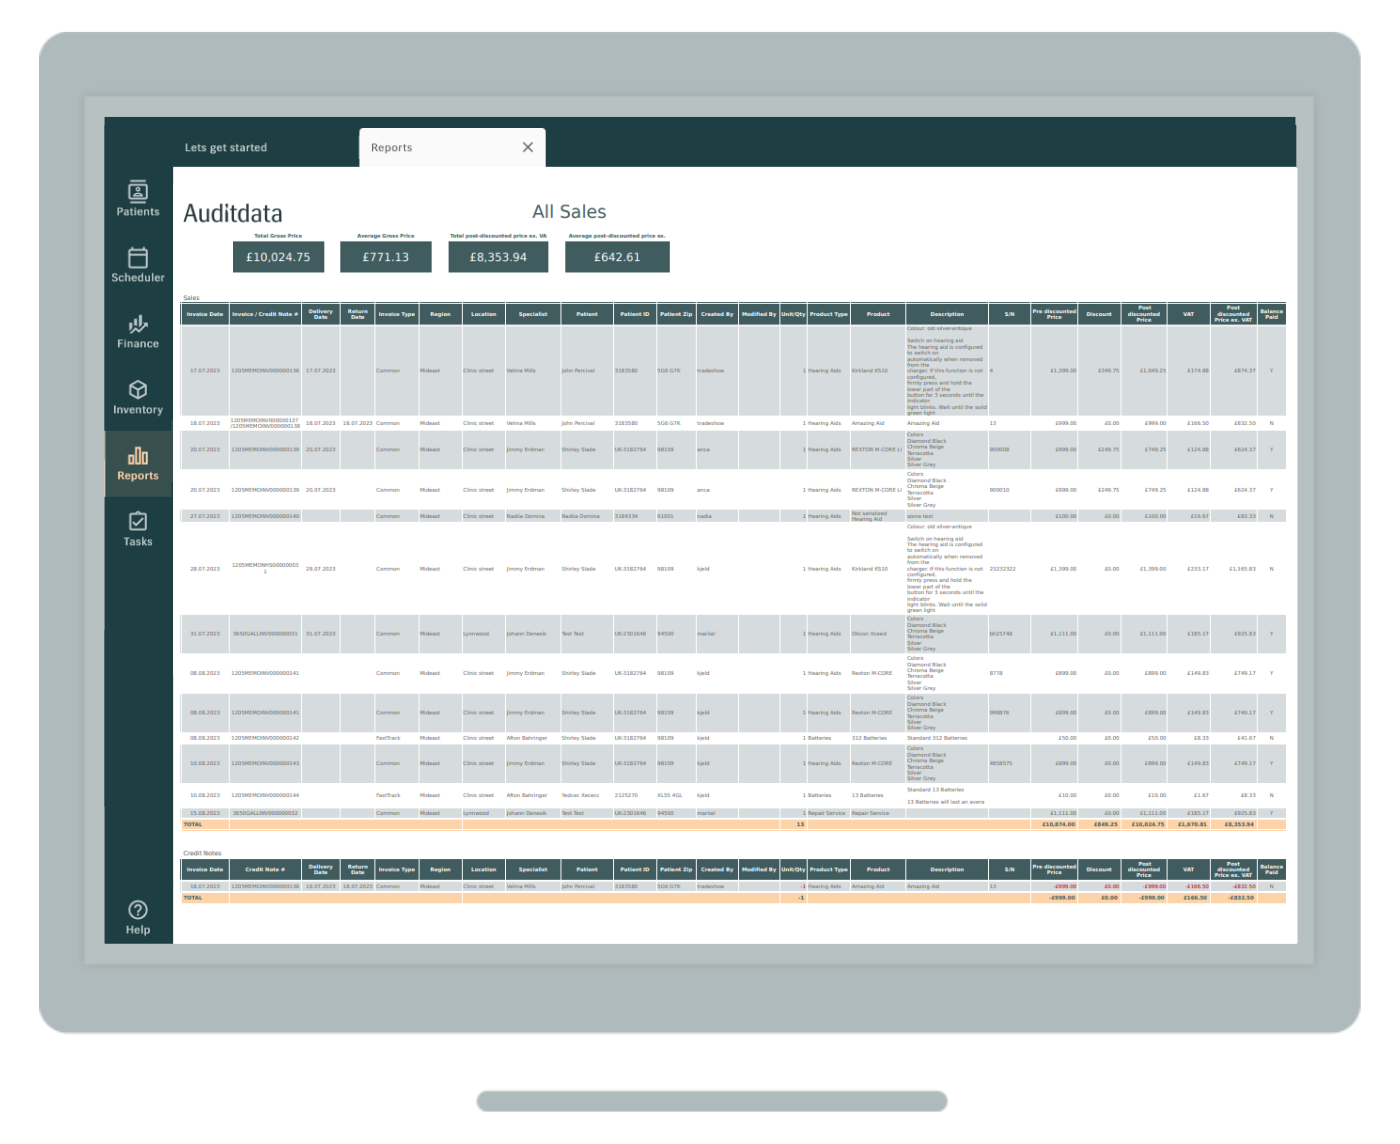Open the Tasks section from the sidebar
1400x1144 pixels.
[x=137, y=529]
